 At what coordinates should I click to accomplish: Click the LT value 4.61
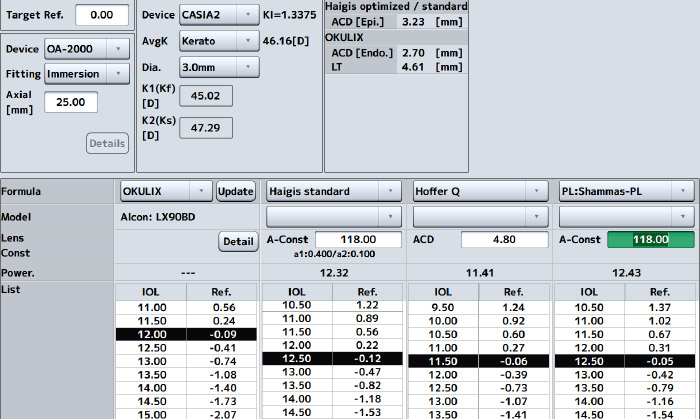coord(413,67)
